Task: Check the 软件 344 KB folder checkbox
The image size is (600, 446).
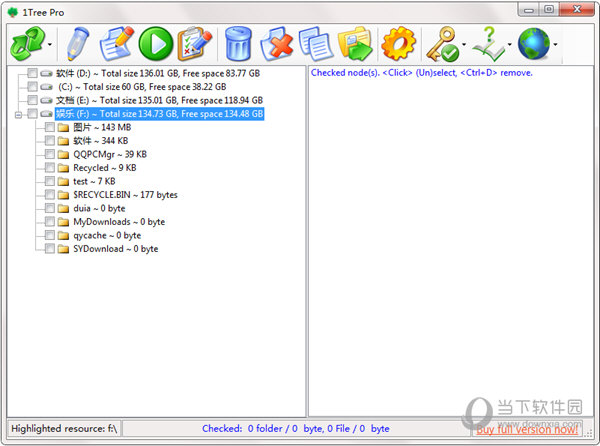Action: pyautogui.click(x=50, y=141)
